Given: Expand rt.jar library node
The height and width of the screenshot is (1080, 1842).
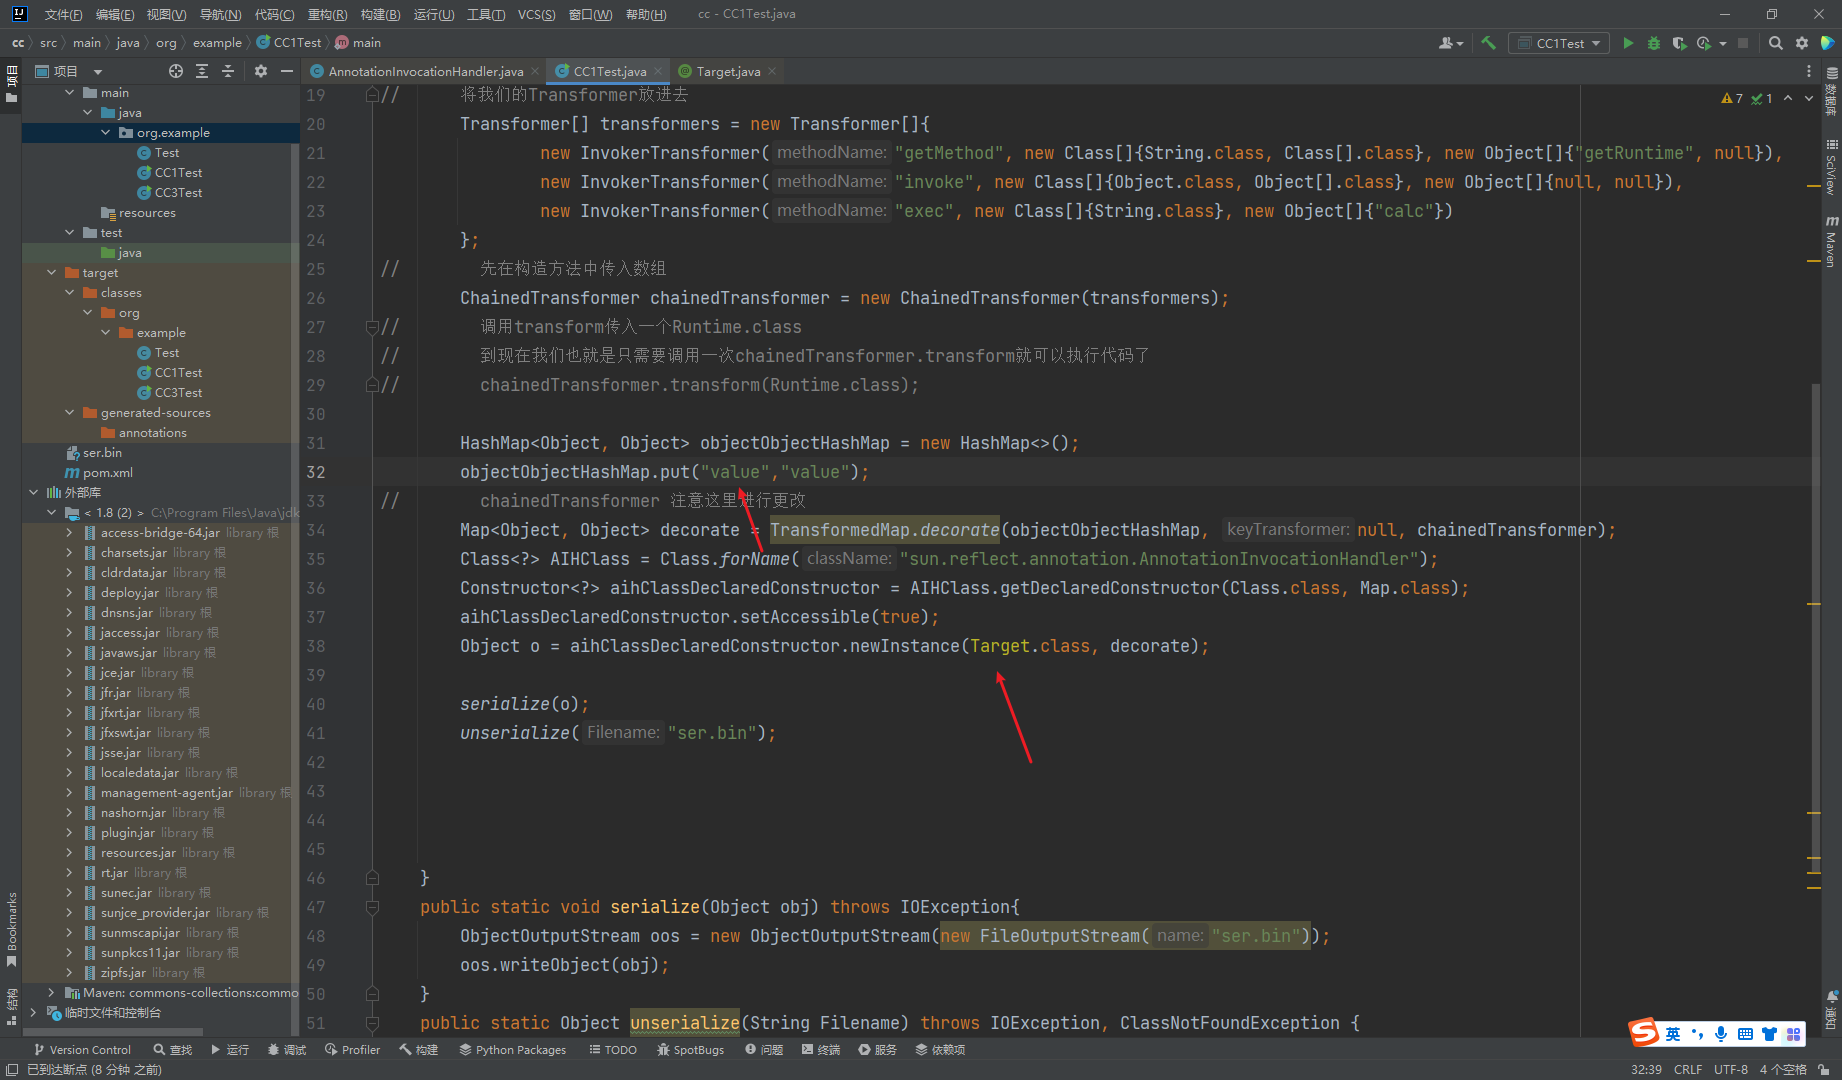Looking at the screenshot, I should point(70,872).
